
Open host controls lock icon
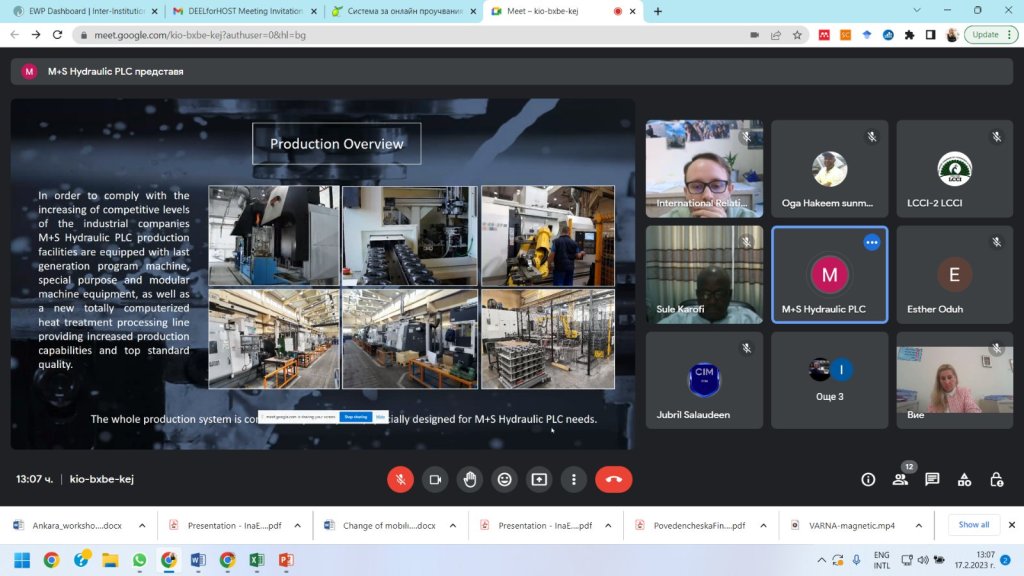[996, 479]
